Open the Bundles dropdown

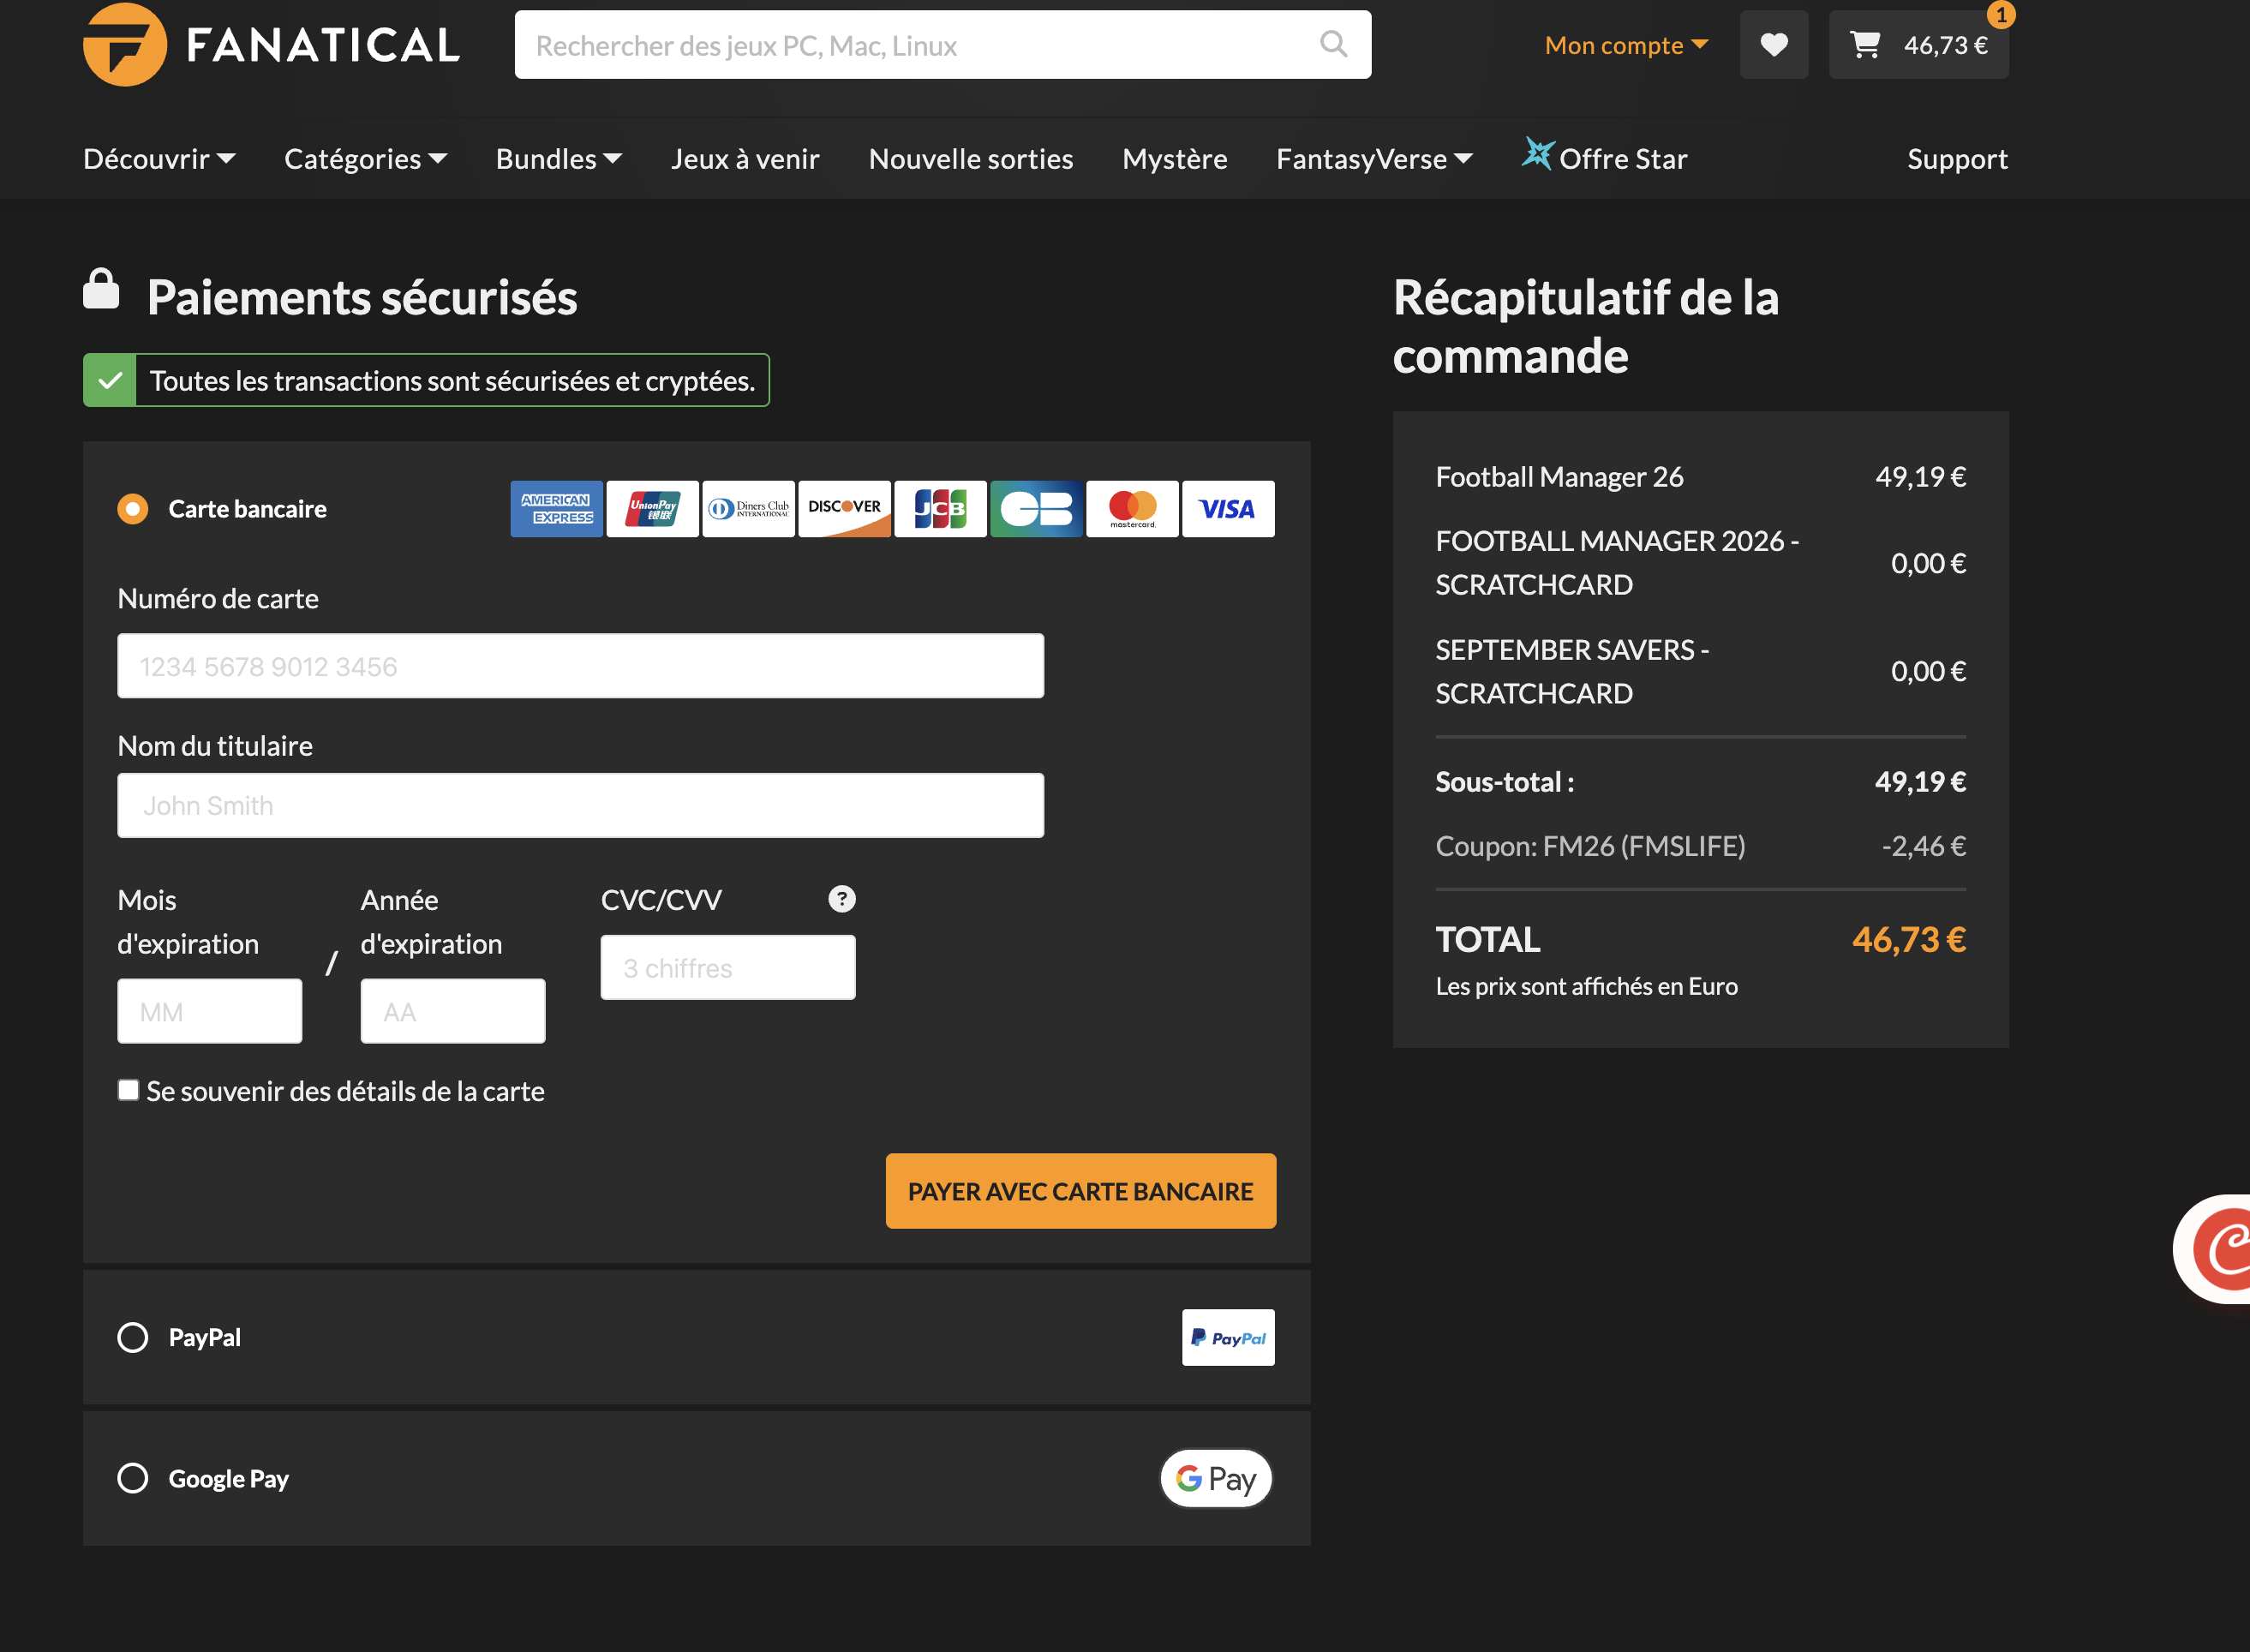click(558, 159)
